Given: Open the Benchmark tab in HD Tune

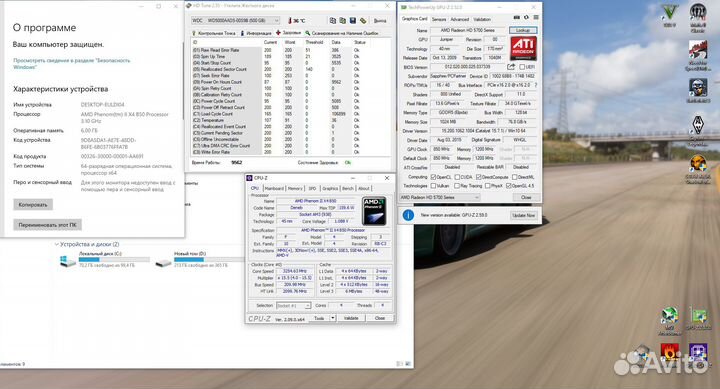Looking at the screenshot, I should pos(214,33).
